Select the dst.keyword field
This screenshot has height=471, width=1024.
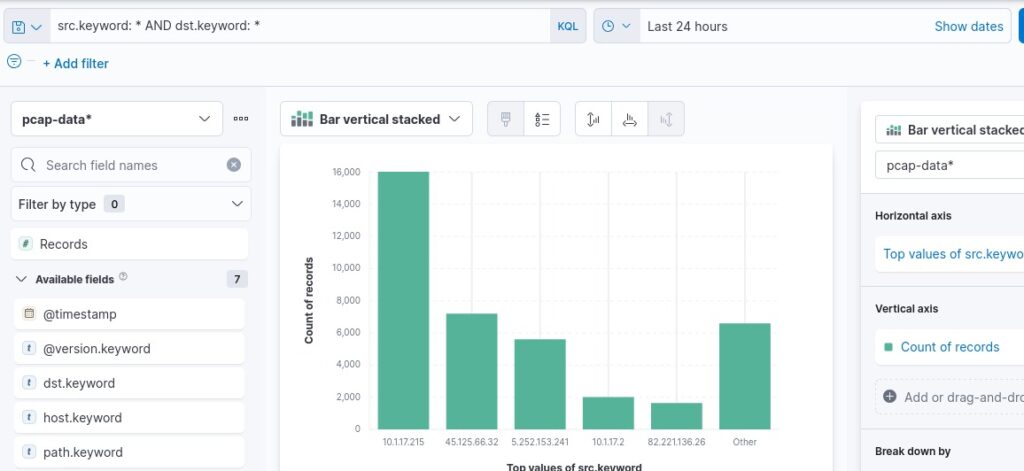[79, 383]
